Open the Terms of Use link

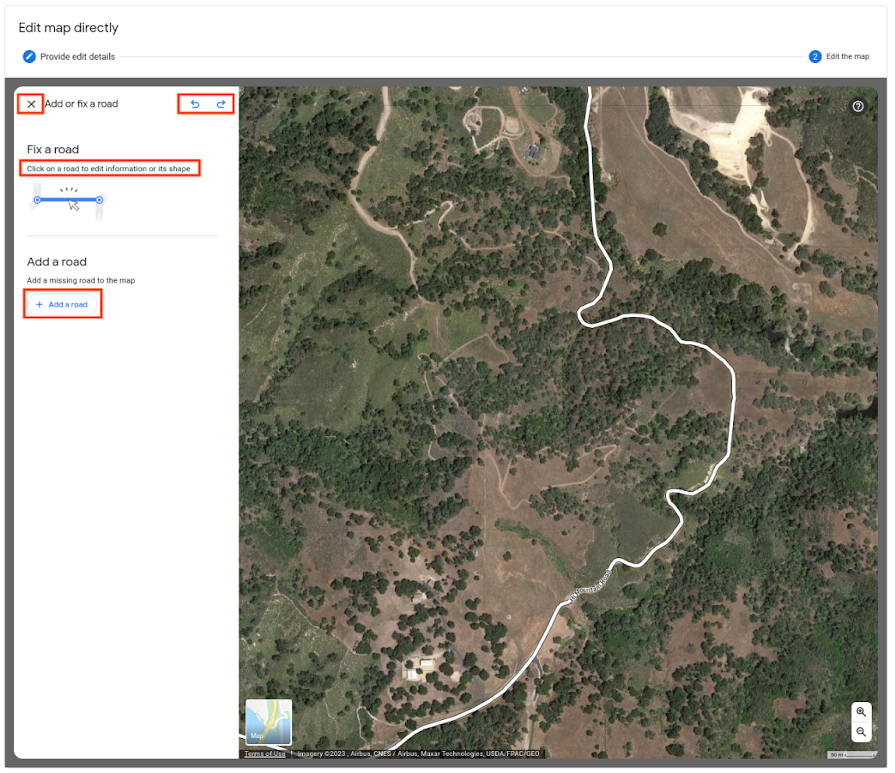(264, 754)
